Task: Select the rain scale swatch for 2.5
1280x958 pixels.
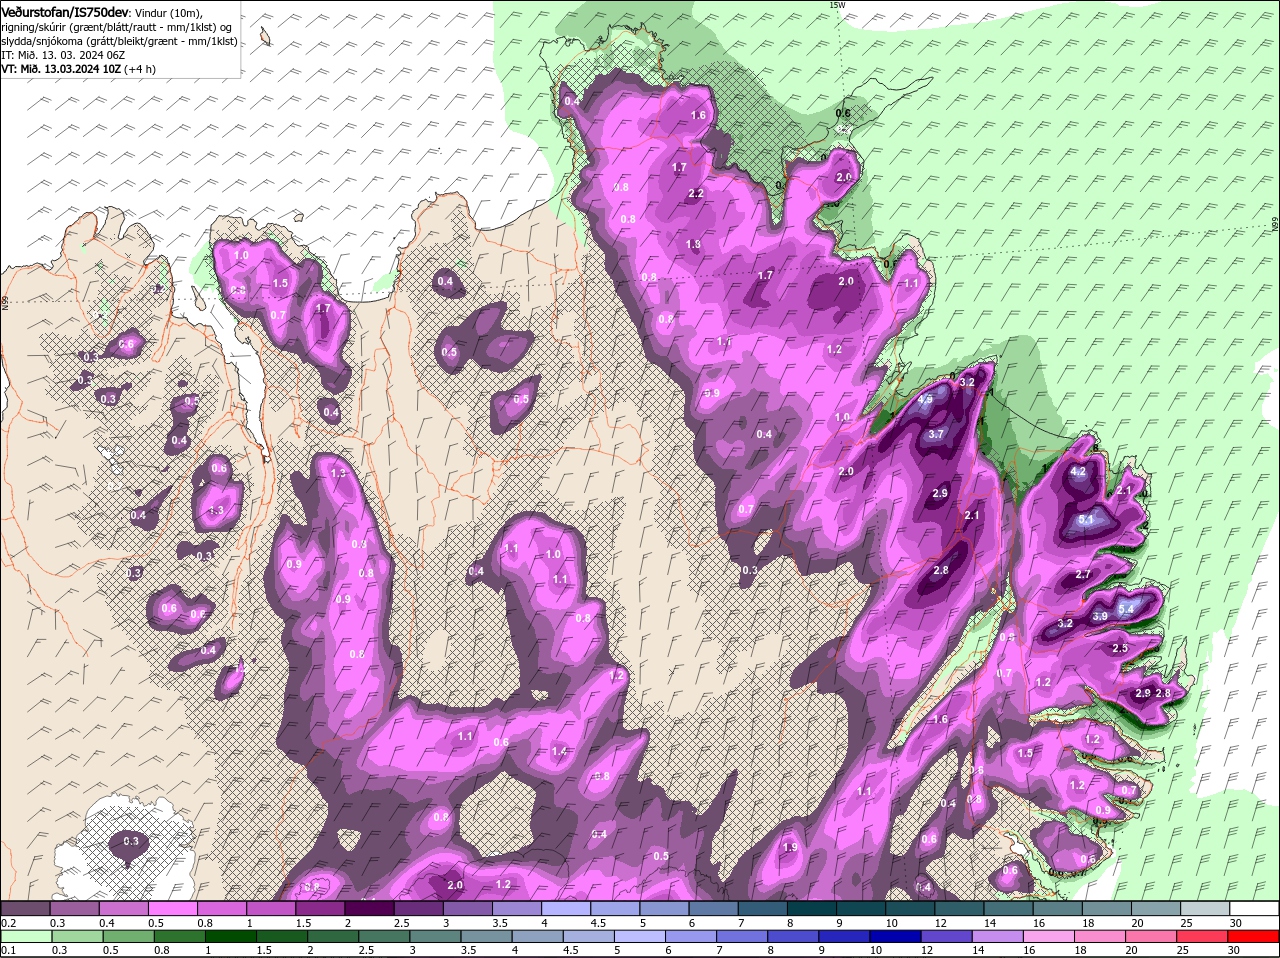Action: click(386, 936)
